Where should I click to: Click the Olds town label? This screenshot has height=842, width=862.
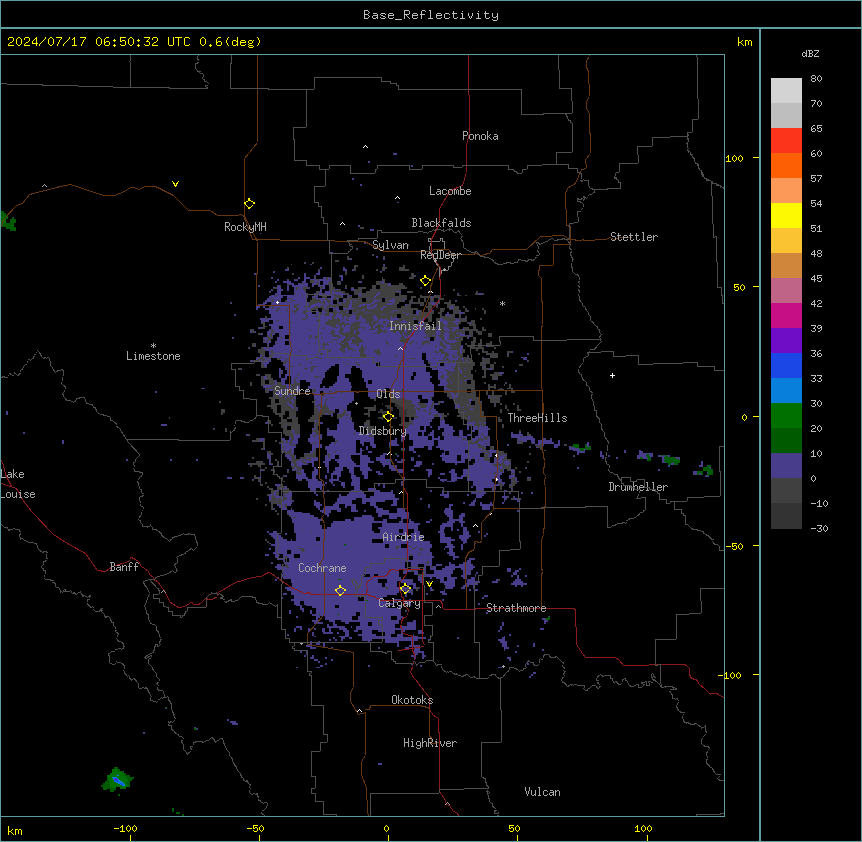(388, 394)
